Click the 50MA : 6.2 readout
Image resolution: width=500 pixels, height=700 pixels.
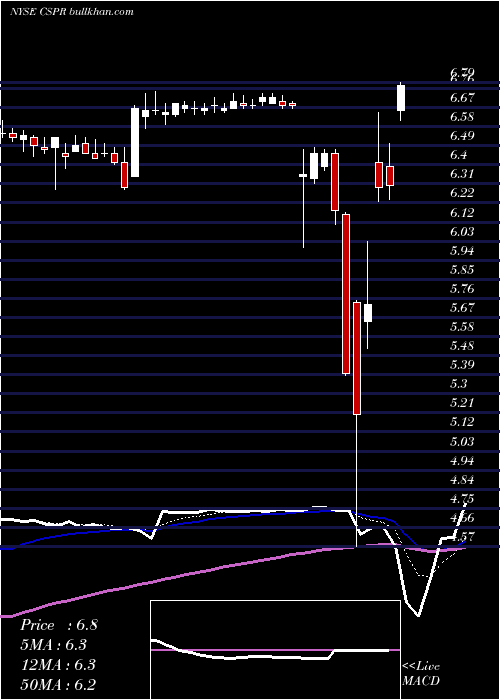tap(58, 685)
